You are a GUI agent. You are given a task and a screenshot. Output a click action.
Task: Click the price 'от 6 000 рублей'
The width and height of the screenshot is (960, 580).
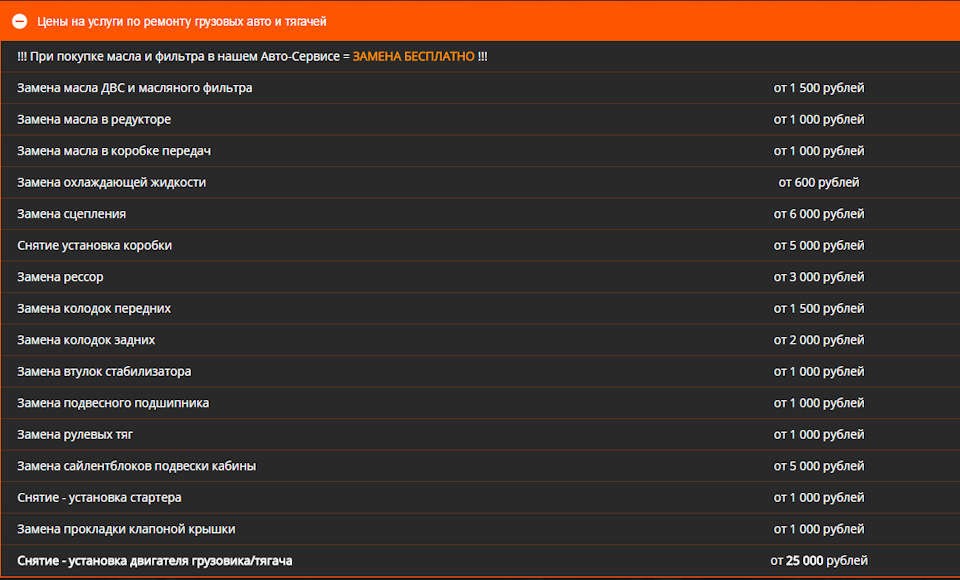pos(819,214)
